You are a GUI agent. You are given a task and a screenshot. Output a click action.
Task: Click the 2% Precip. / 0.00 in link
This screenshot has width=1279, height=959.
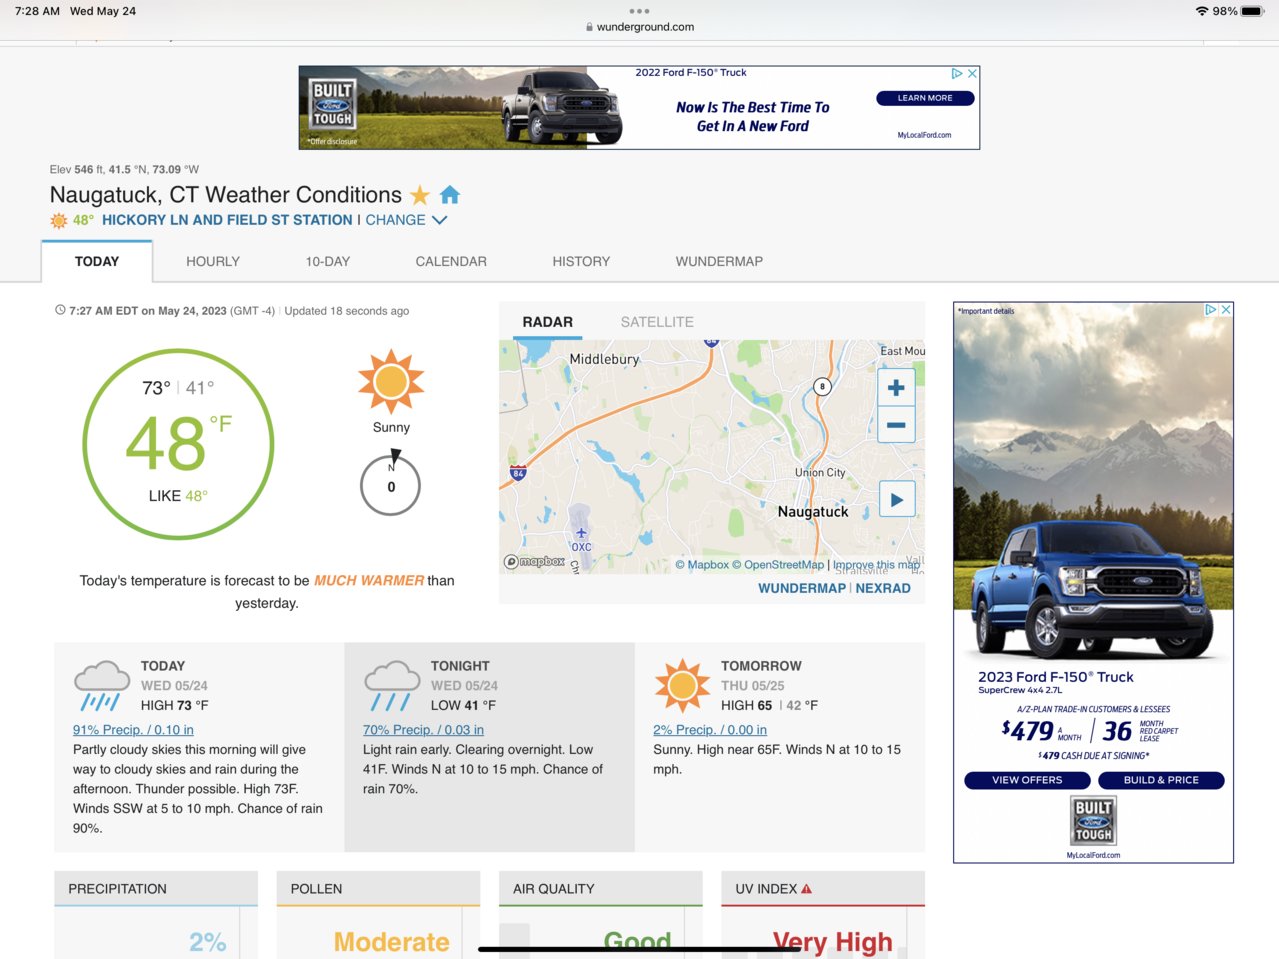coord(710,730)
